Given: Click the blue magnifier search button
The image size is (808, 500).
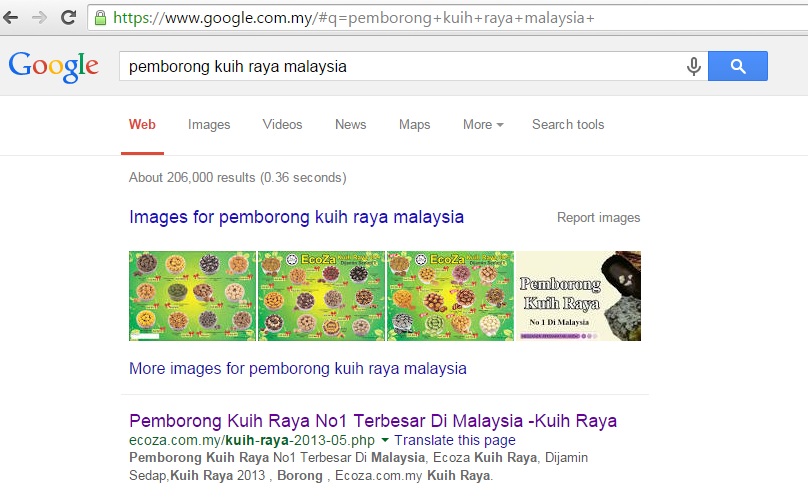Looking at the screenshot, I should click(737, 66).
